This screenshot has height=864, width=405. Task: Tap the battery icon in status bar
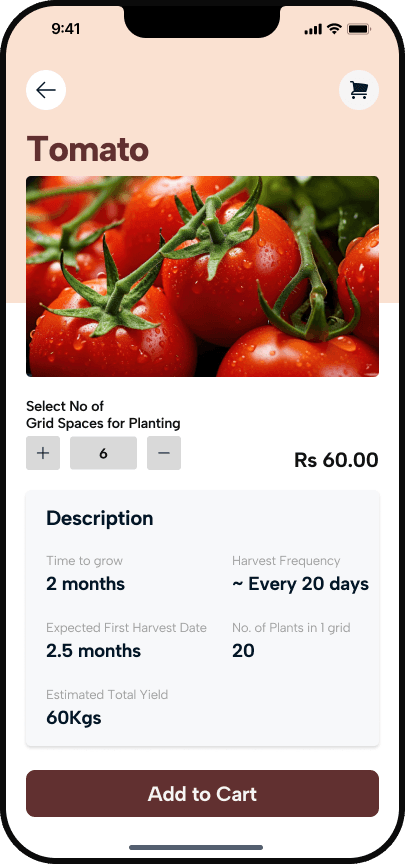click(359, 29)
